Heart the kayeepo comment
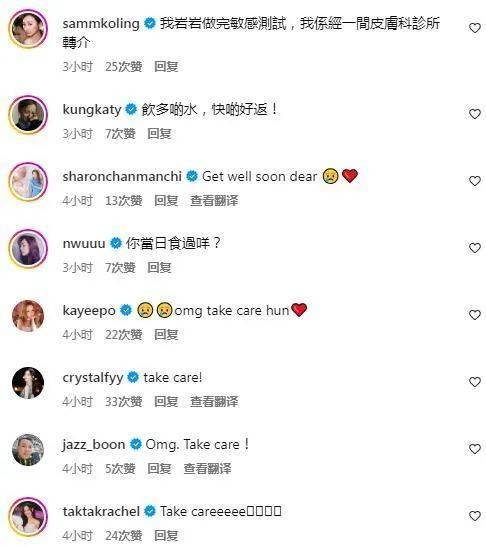486x547 pixels. [x=474, y=315]
